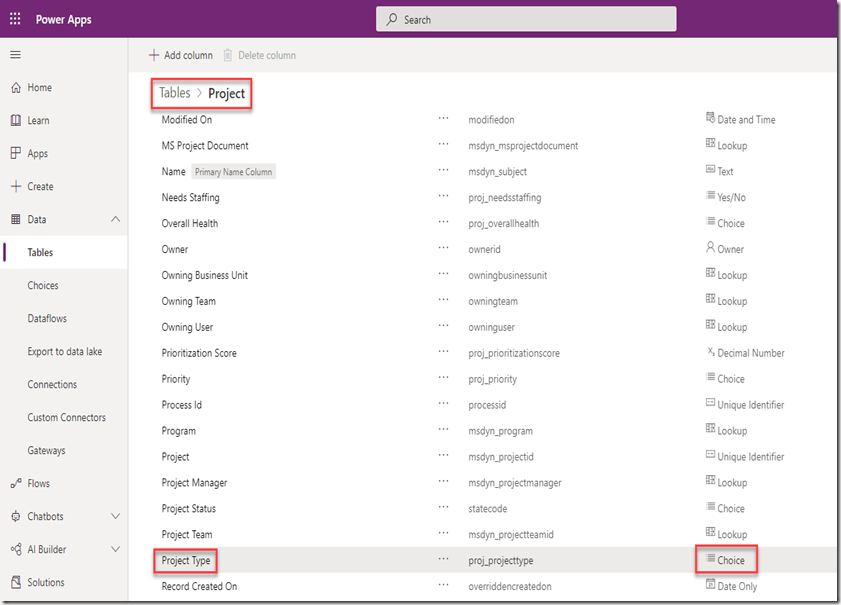The width and height of the screenshot is (841, 605).
Task: Open the Project Type column
Action: point(186,561)
